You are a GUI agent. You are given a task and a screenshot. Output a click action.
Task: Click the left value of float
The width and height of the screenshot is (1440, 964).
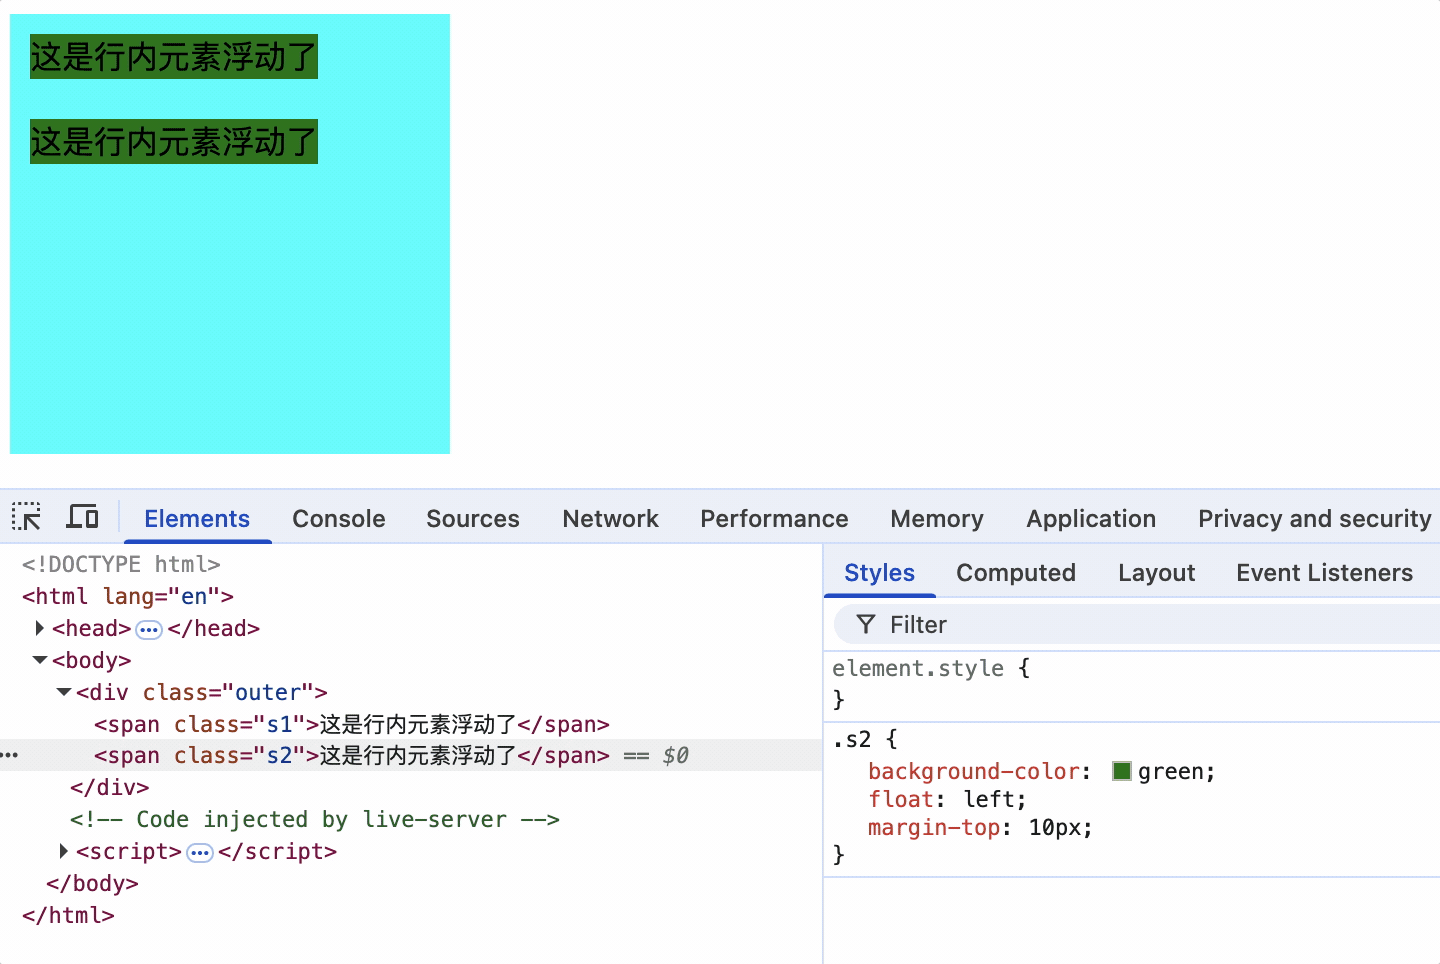coord(989,799)
